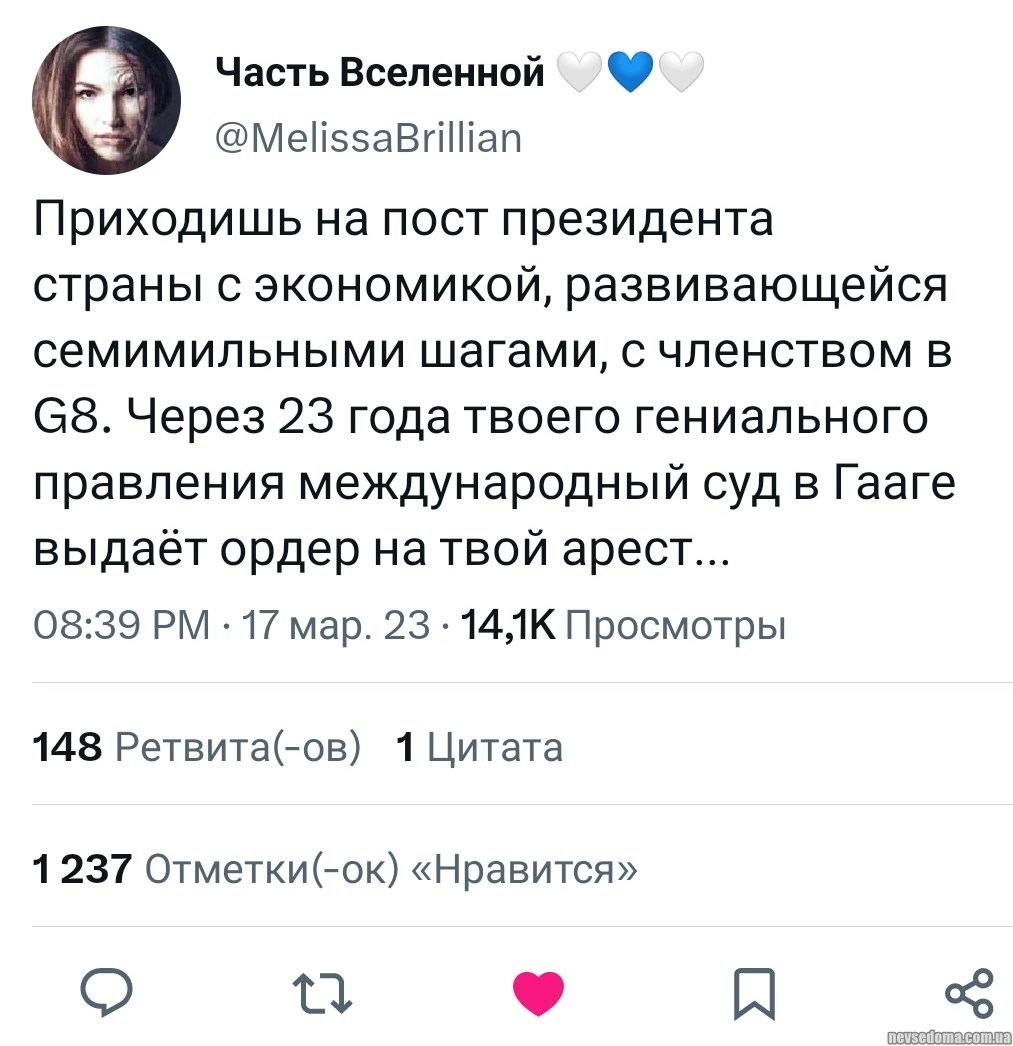Click the 08:39 PM timestamp
The width and height of the screenshot is (1013, 1046).
pos(122,626)
